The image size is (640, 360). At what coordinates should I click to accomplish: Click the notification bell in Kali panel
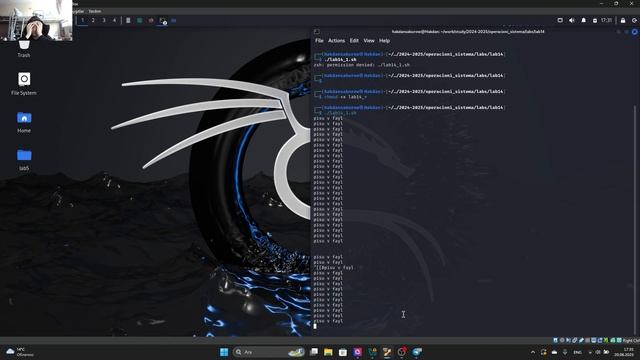(584, 20)
